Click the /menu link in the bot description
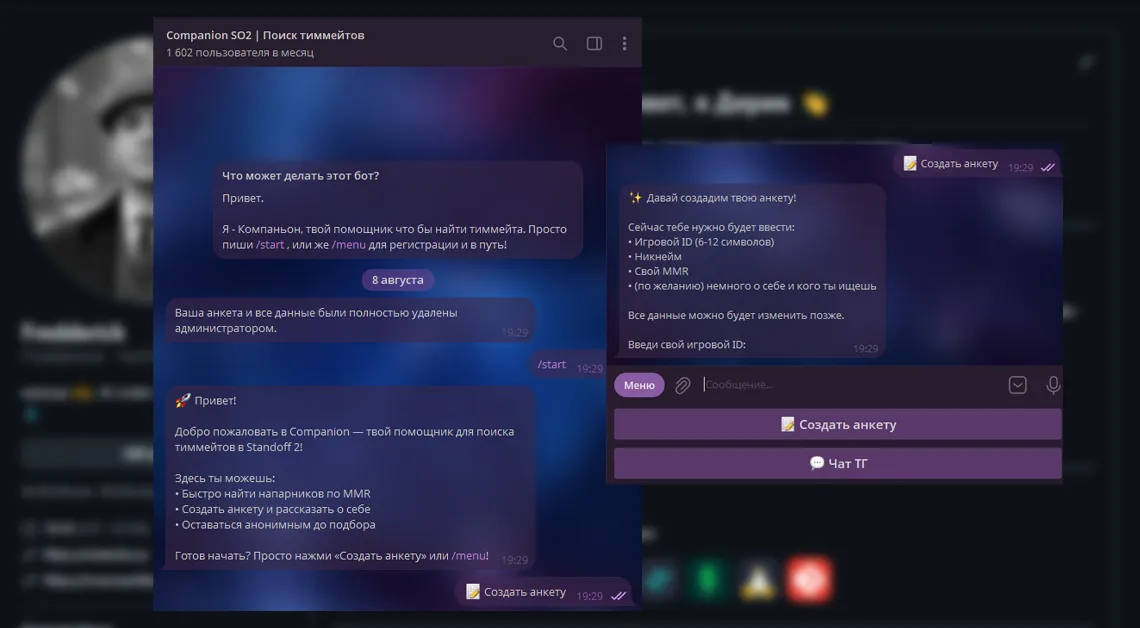The height and width of the screenshot is (628, 1140). point(349,245)
